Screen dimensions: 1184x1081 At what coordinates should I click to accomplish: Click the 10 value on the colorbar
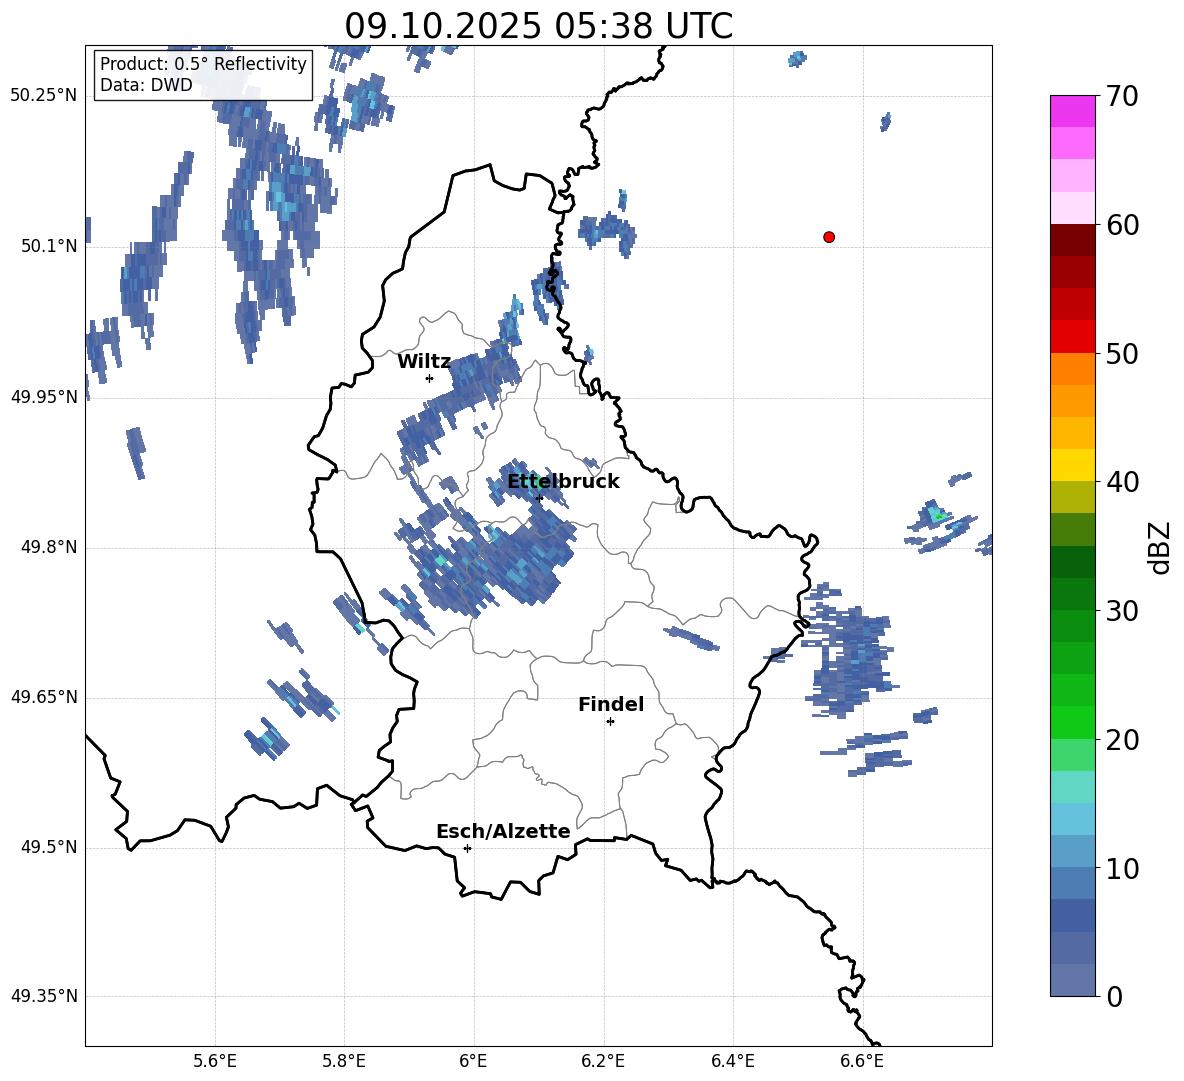(x=1122, y=868)
